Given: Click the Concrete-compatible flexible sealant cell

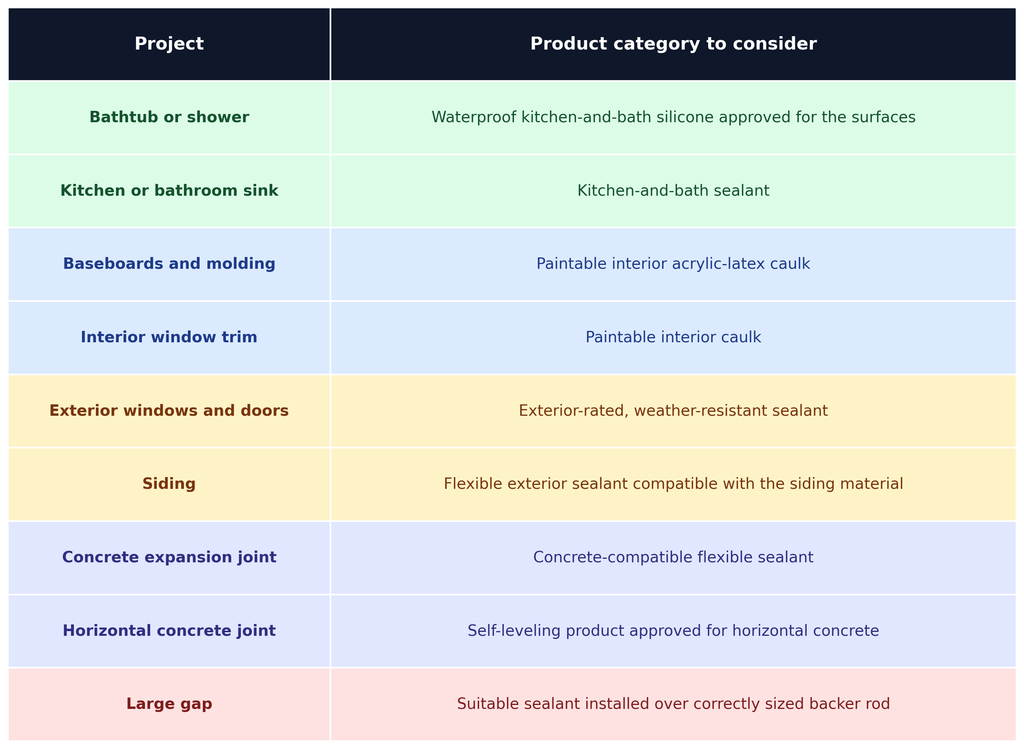Looking at the screenshot, I should (673, 558).
